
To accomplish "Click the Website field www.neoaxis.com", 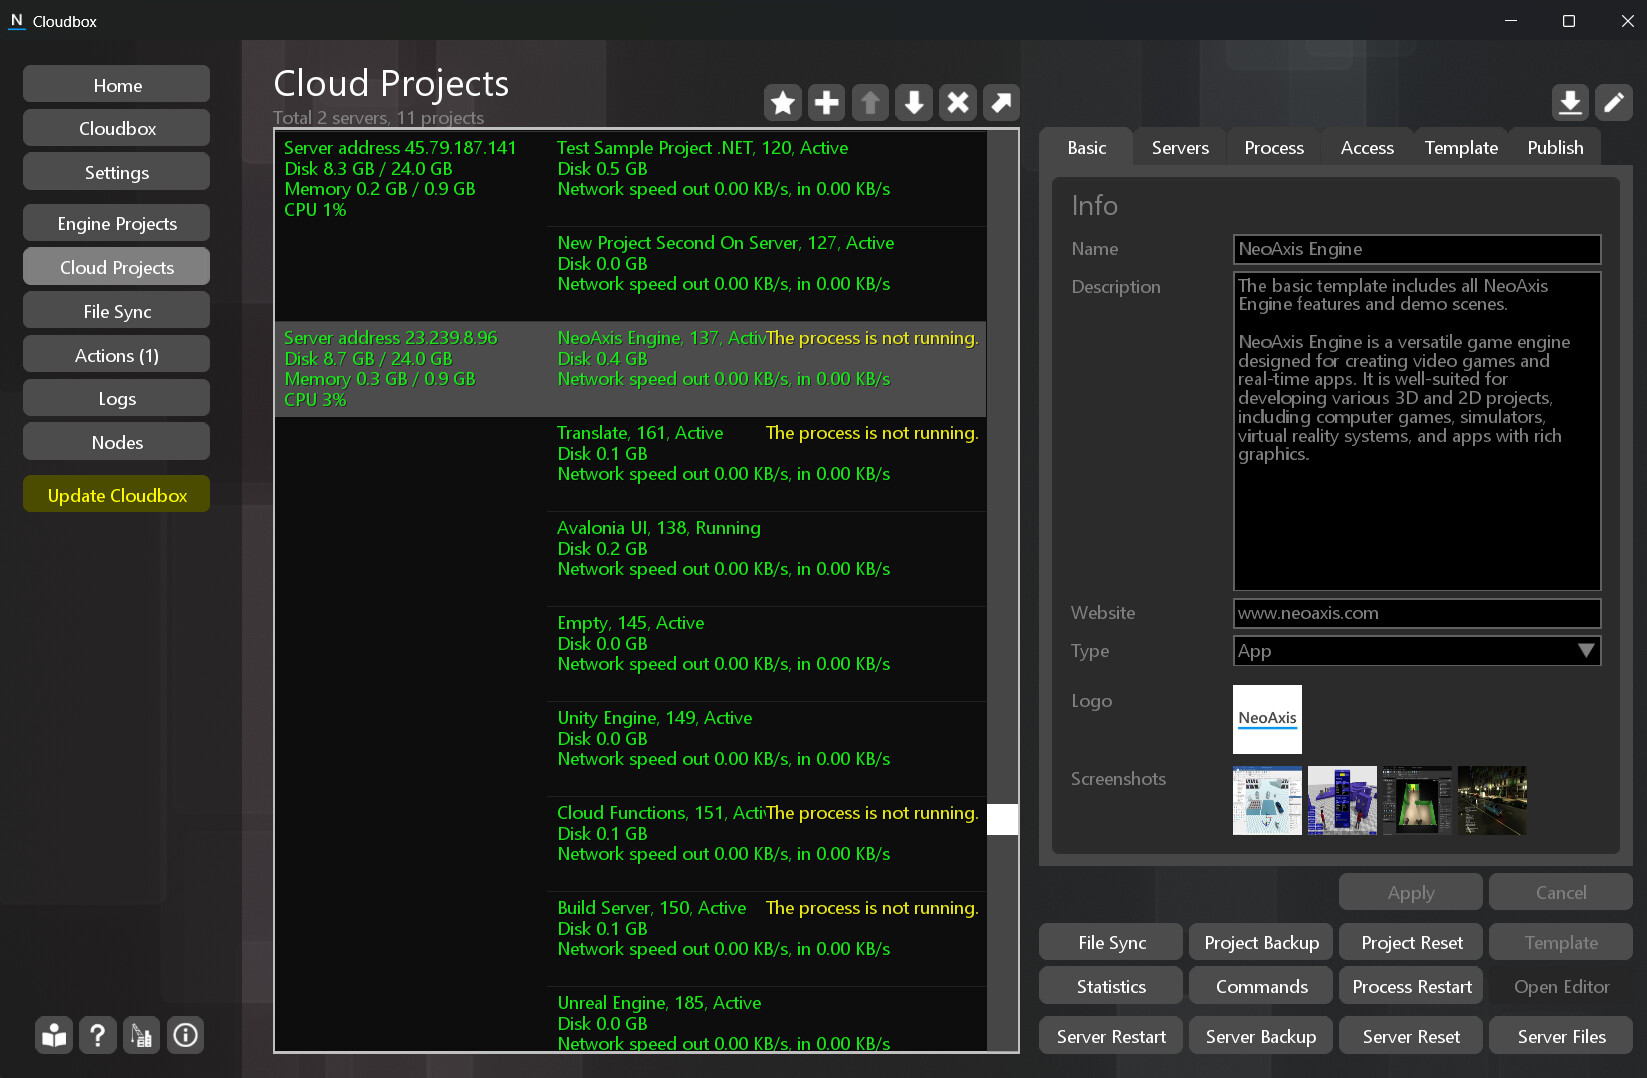I will [1417, 613].
